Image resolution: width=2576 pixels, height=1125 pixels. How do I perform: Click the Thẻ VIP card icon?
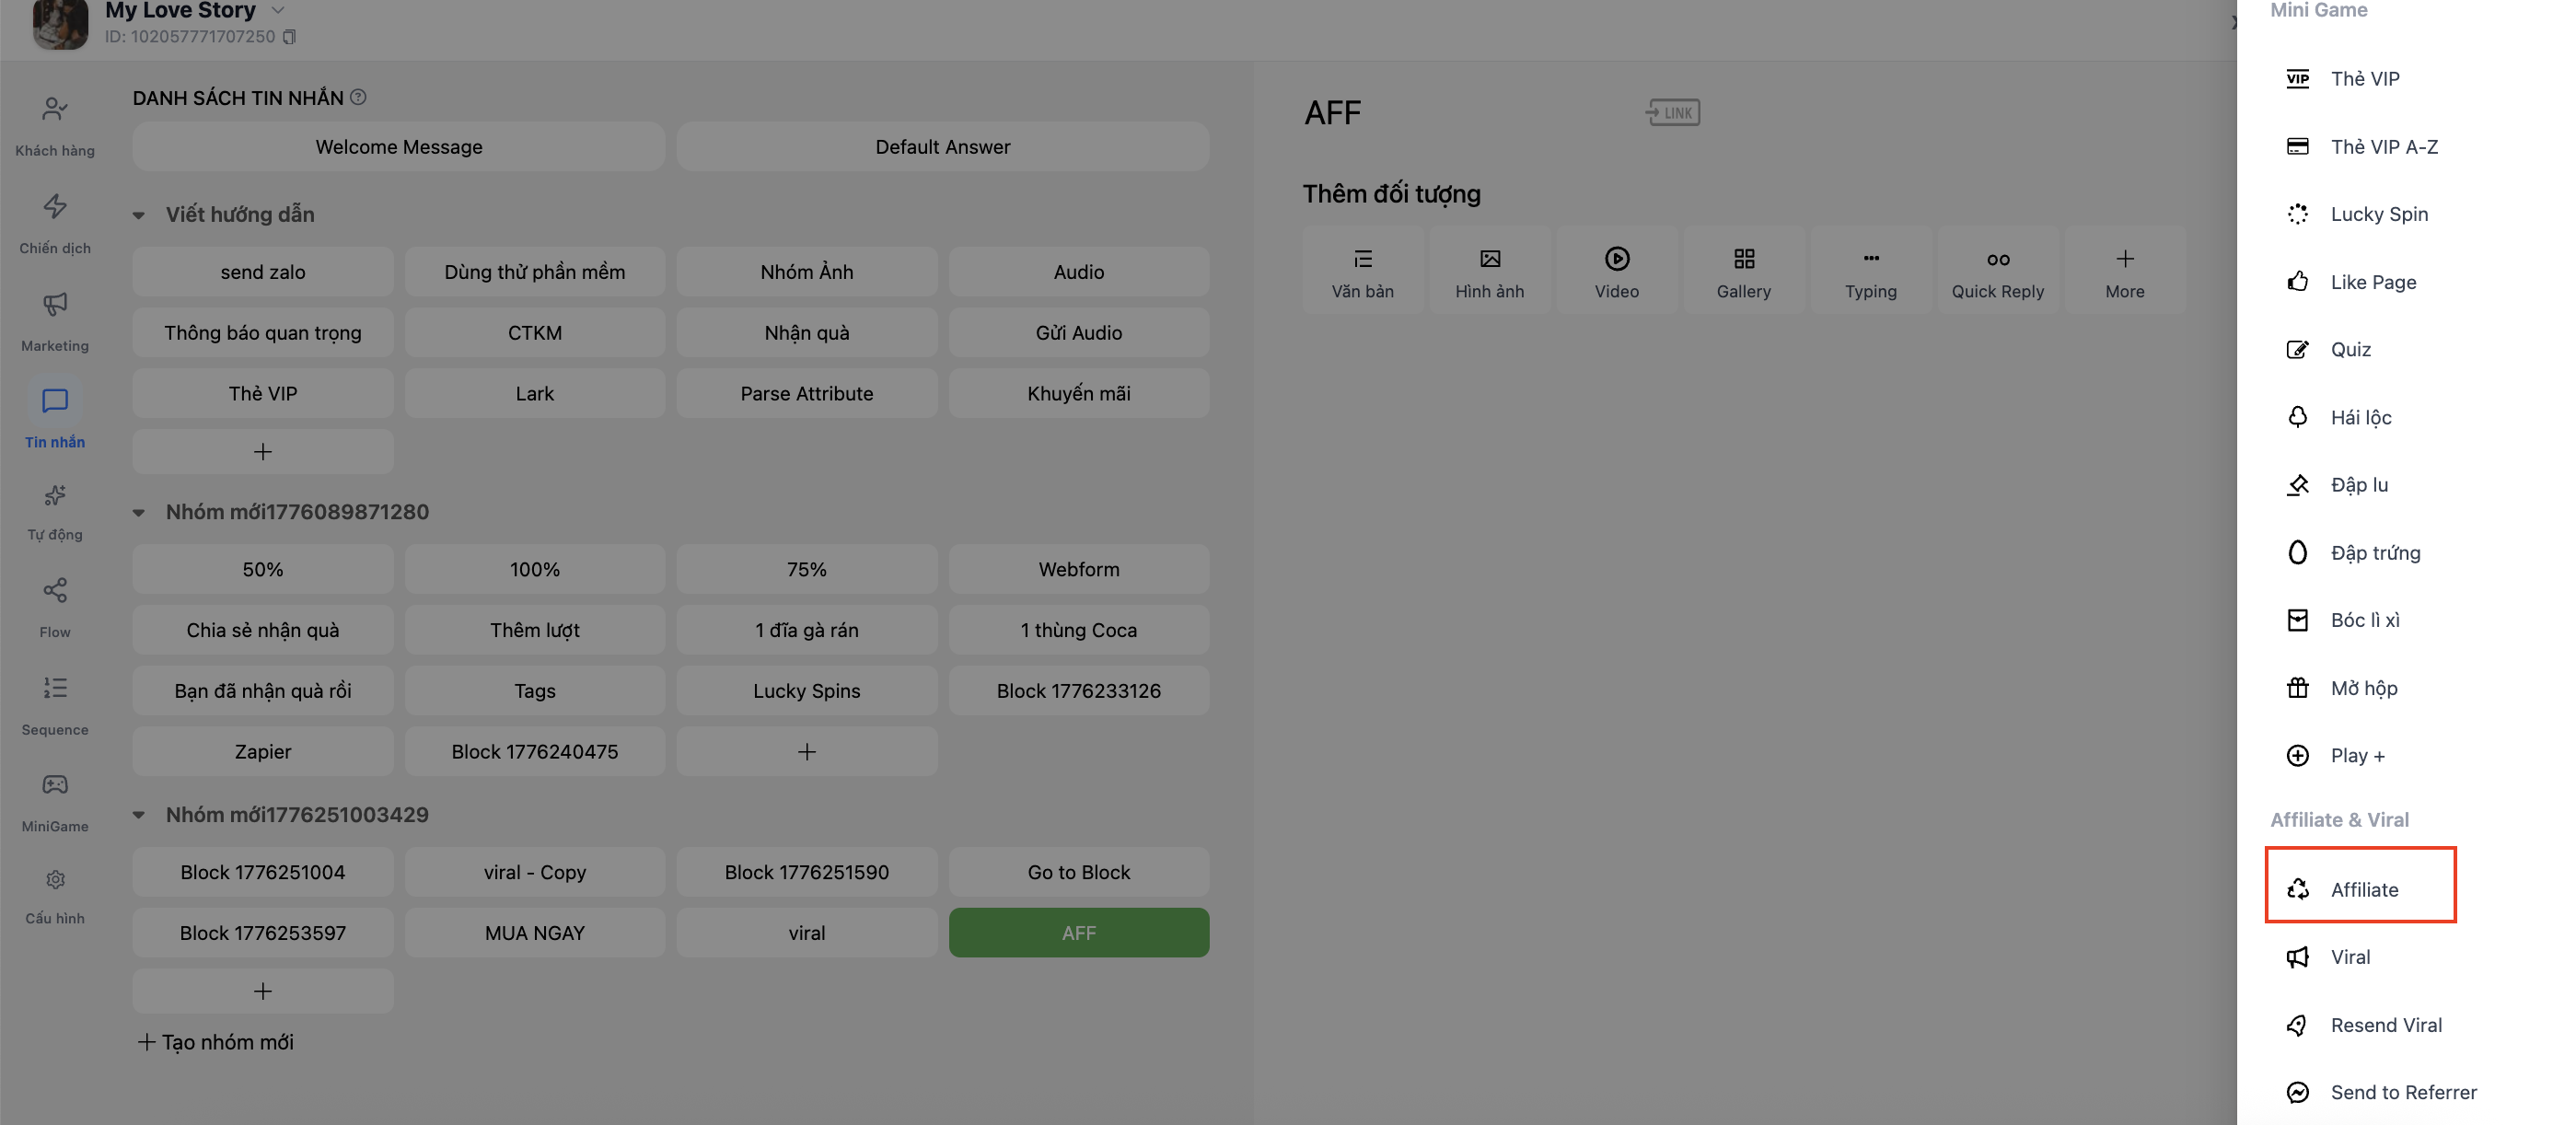click(2298, 79)
